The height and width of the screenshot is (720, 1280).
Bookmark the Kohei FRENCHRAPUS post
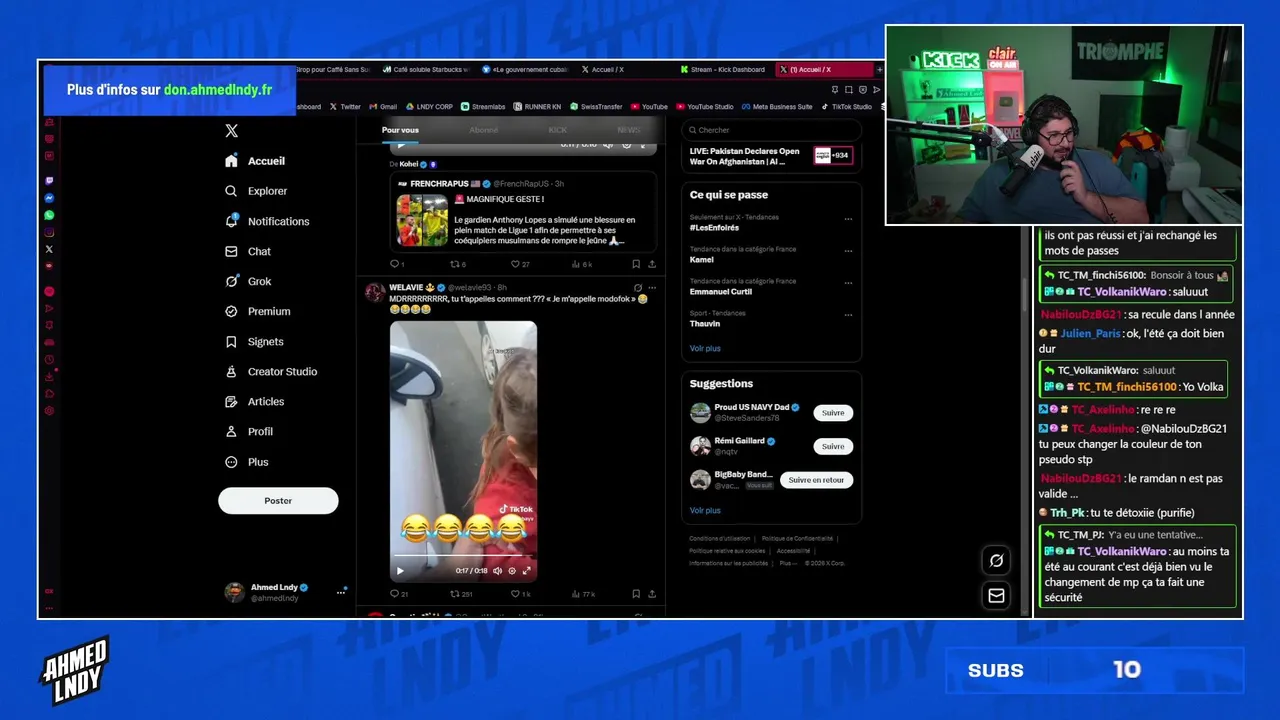coord(636,264)
